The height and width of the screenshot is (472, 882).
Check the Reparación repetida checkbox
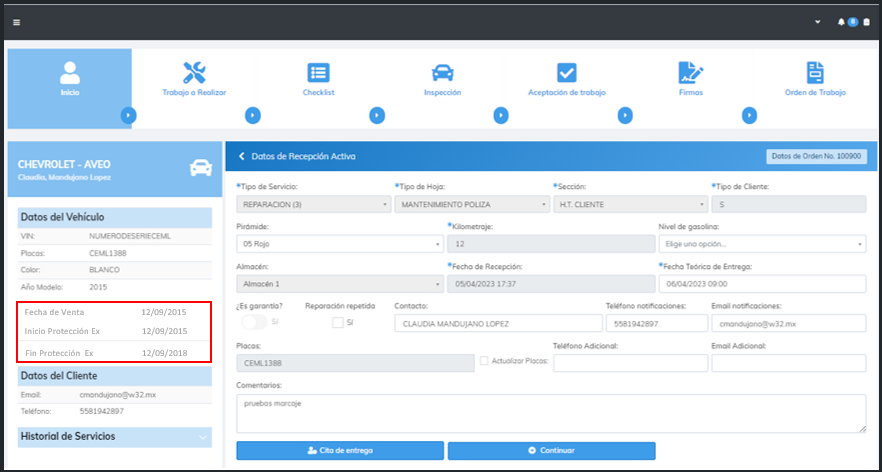pos(338,322)
